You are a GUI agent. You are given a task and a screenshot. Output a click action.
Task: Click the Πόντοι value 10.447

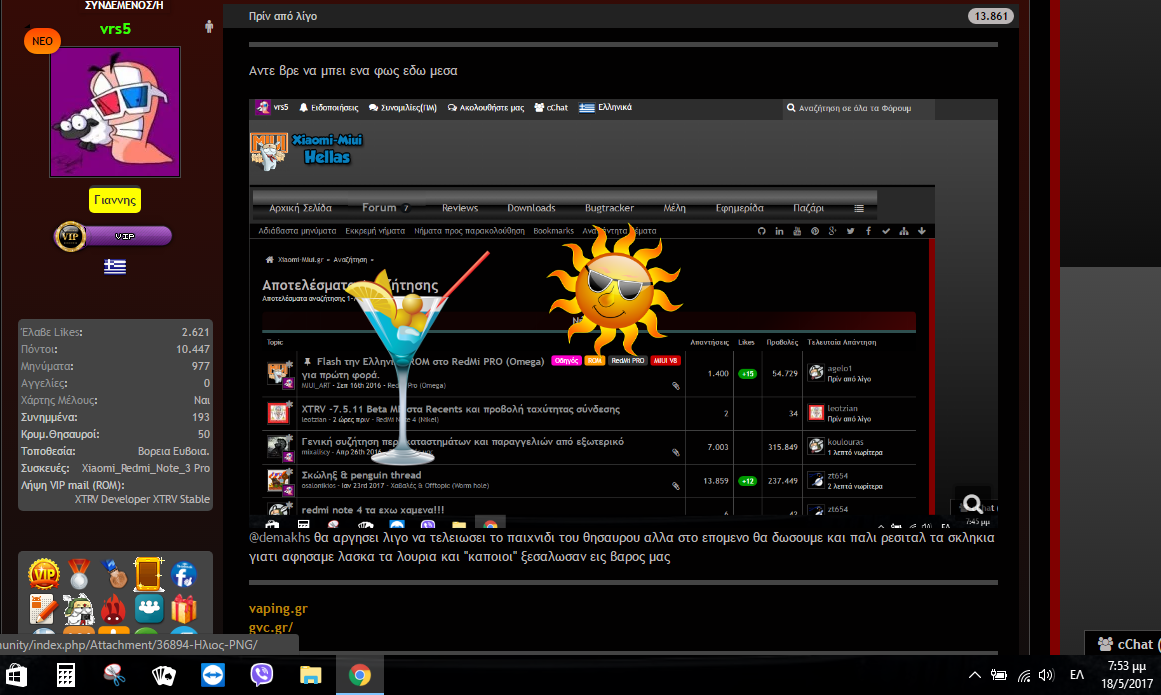[x=193, y=349]
